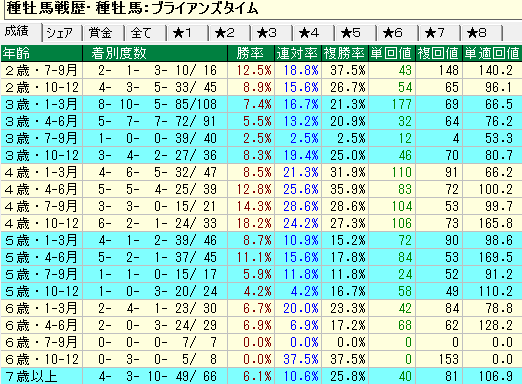Screen dimensions: 522x384
Task: Select the 4歳・10-12 row
Action: click(261, 223)
